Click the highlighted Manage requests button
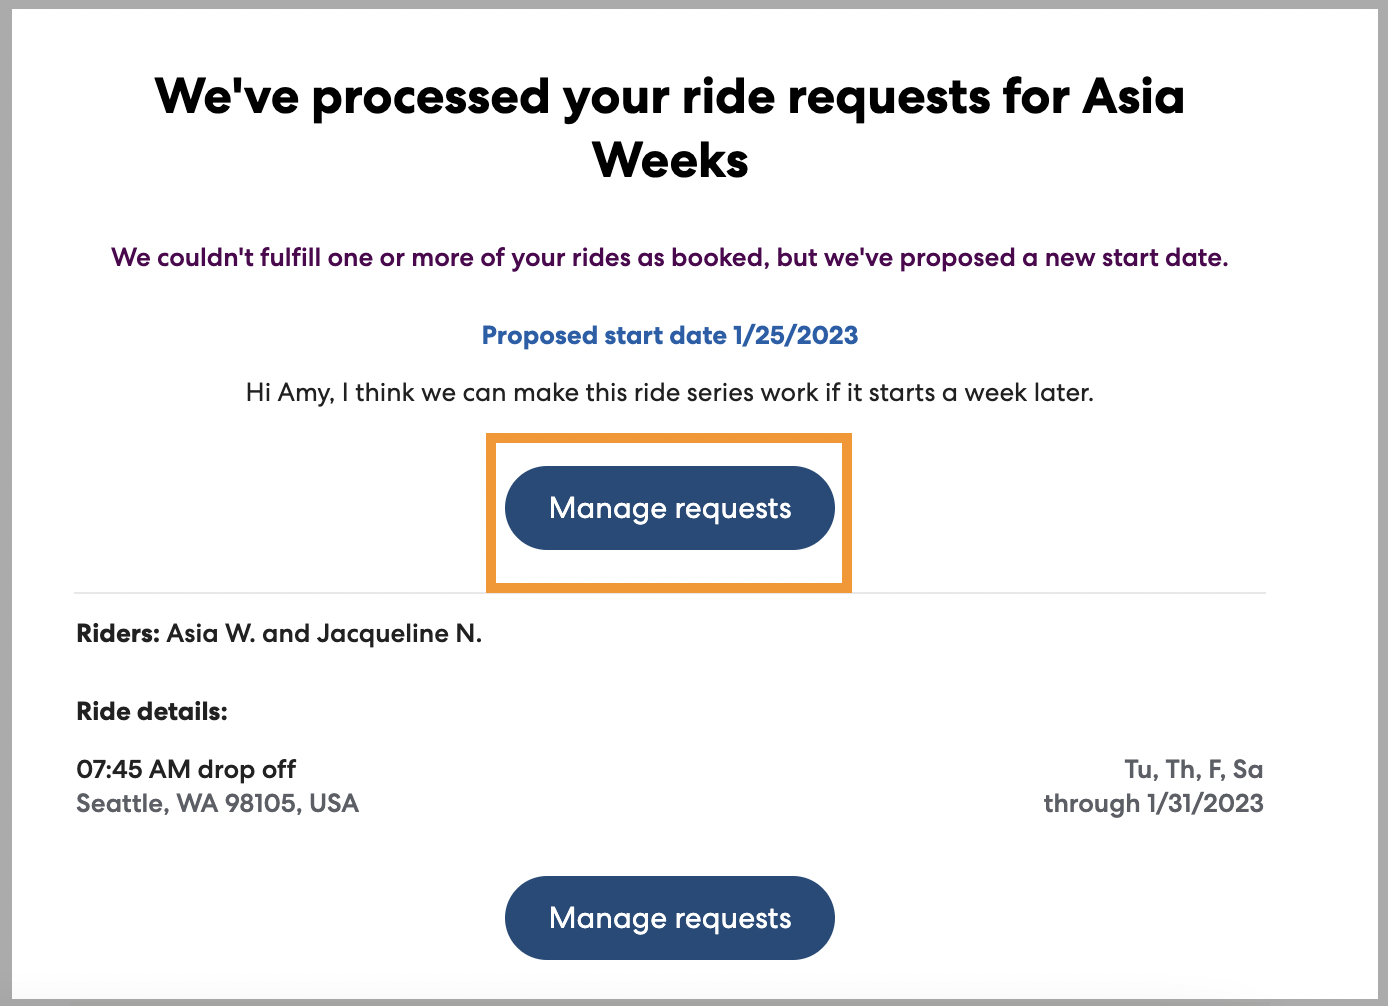 [x=669, y=508]
